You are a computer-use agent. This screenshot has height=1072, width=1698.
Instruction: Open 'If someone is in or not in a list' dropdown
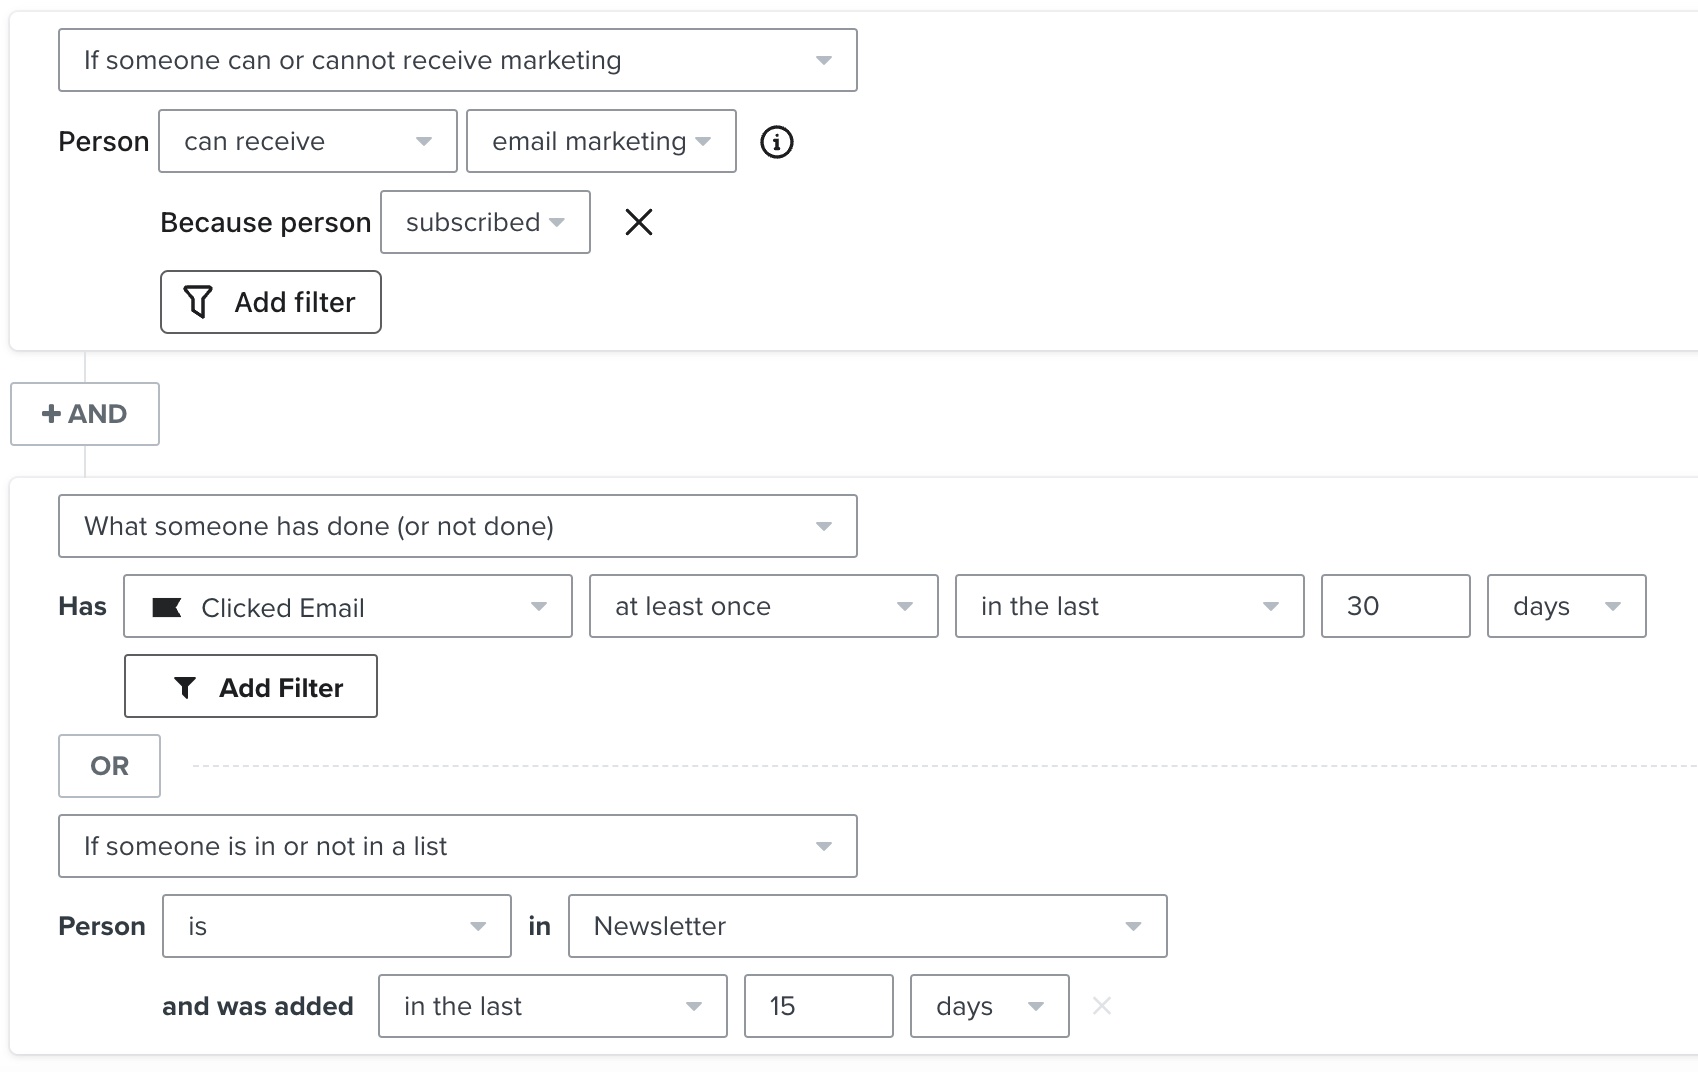pyautogui.click(x=457, y=847)
